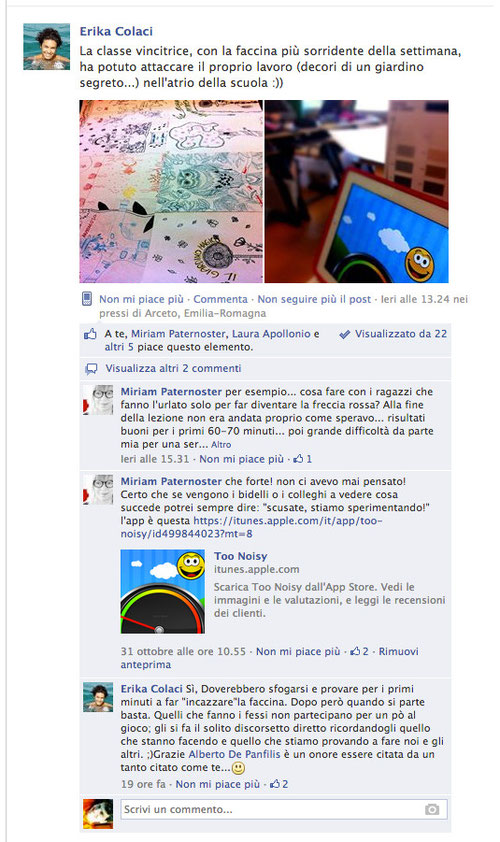Open Erika Colaci's profile picture at top
The image size is (500, 842).
coord(47,47)
